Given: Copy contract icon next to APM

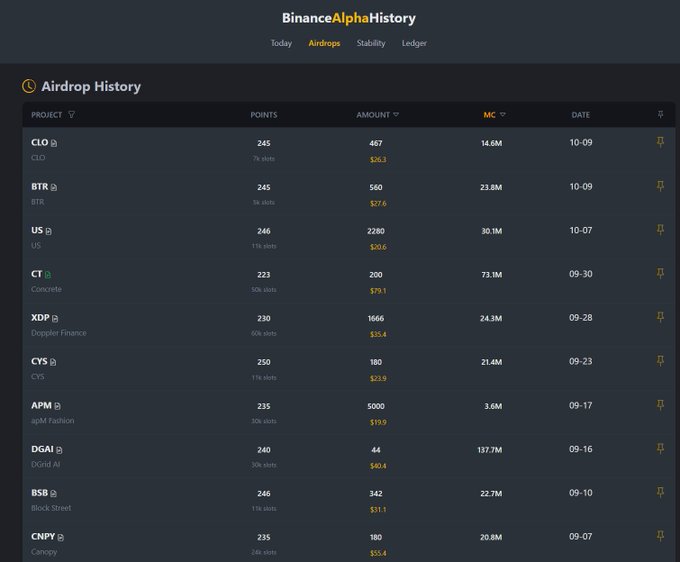Looking at the screenshot, I should pyautogui.click(x=57, y=406).
